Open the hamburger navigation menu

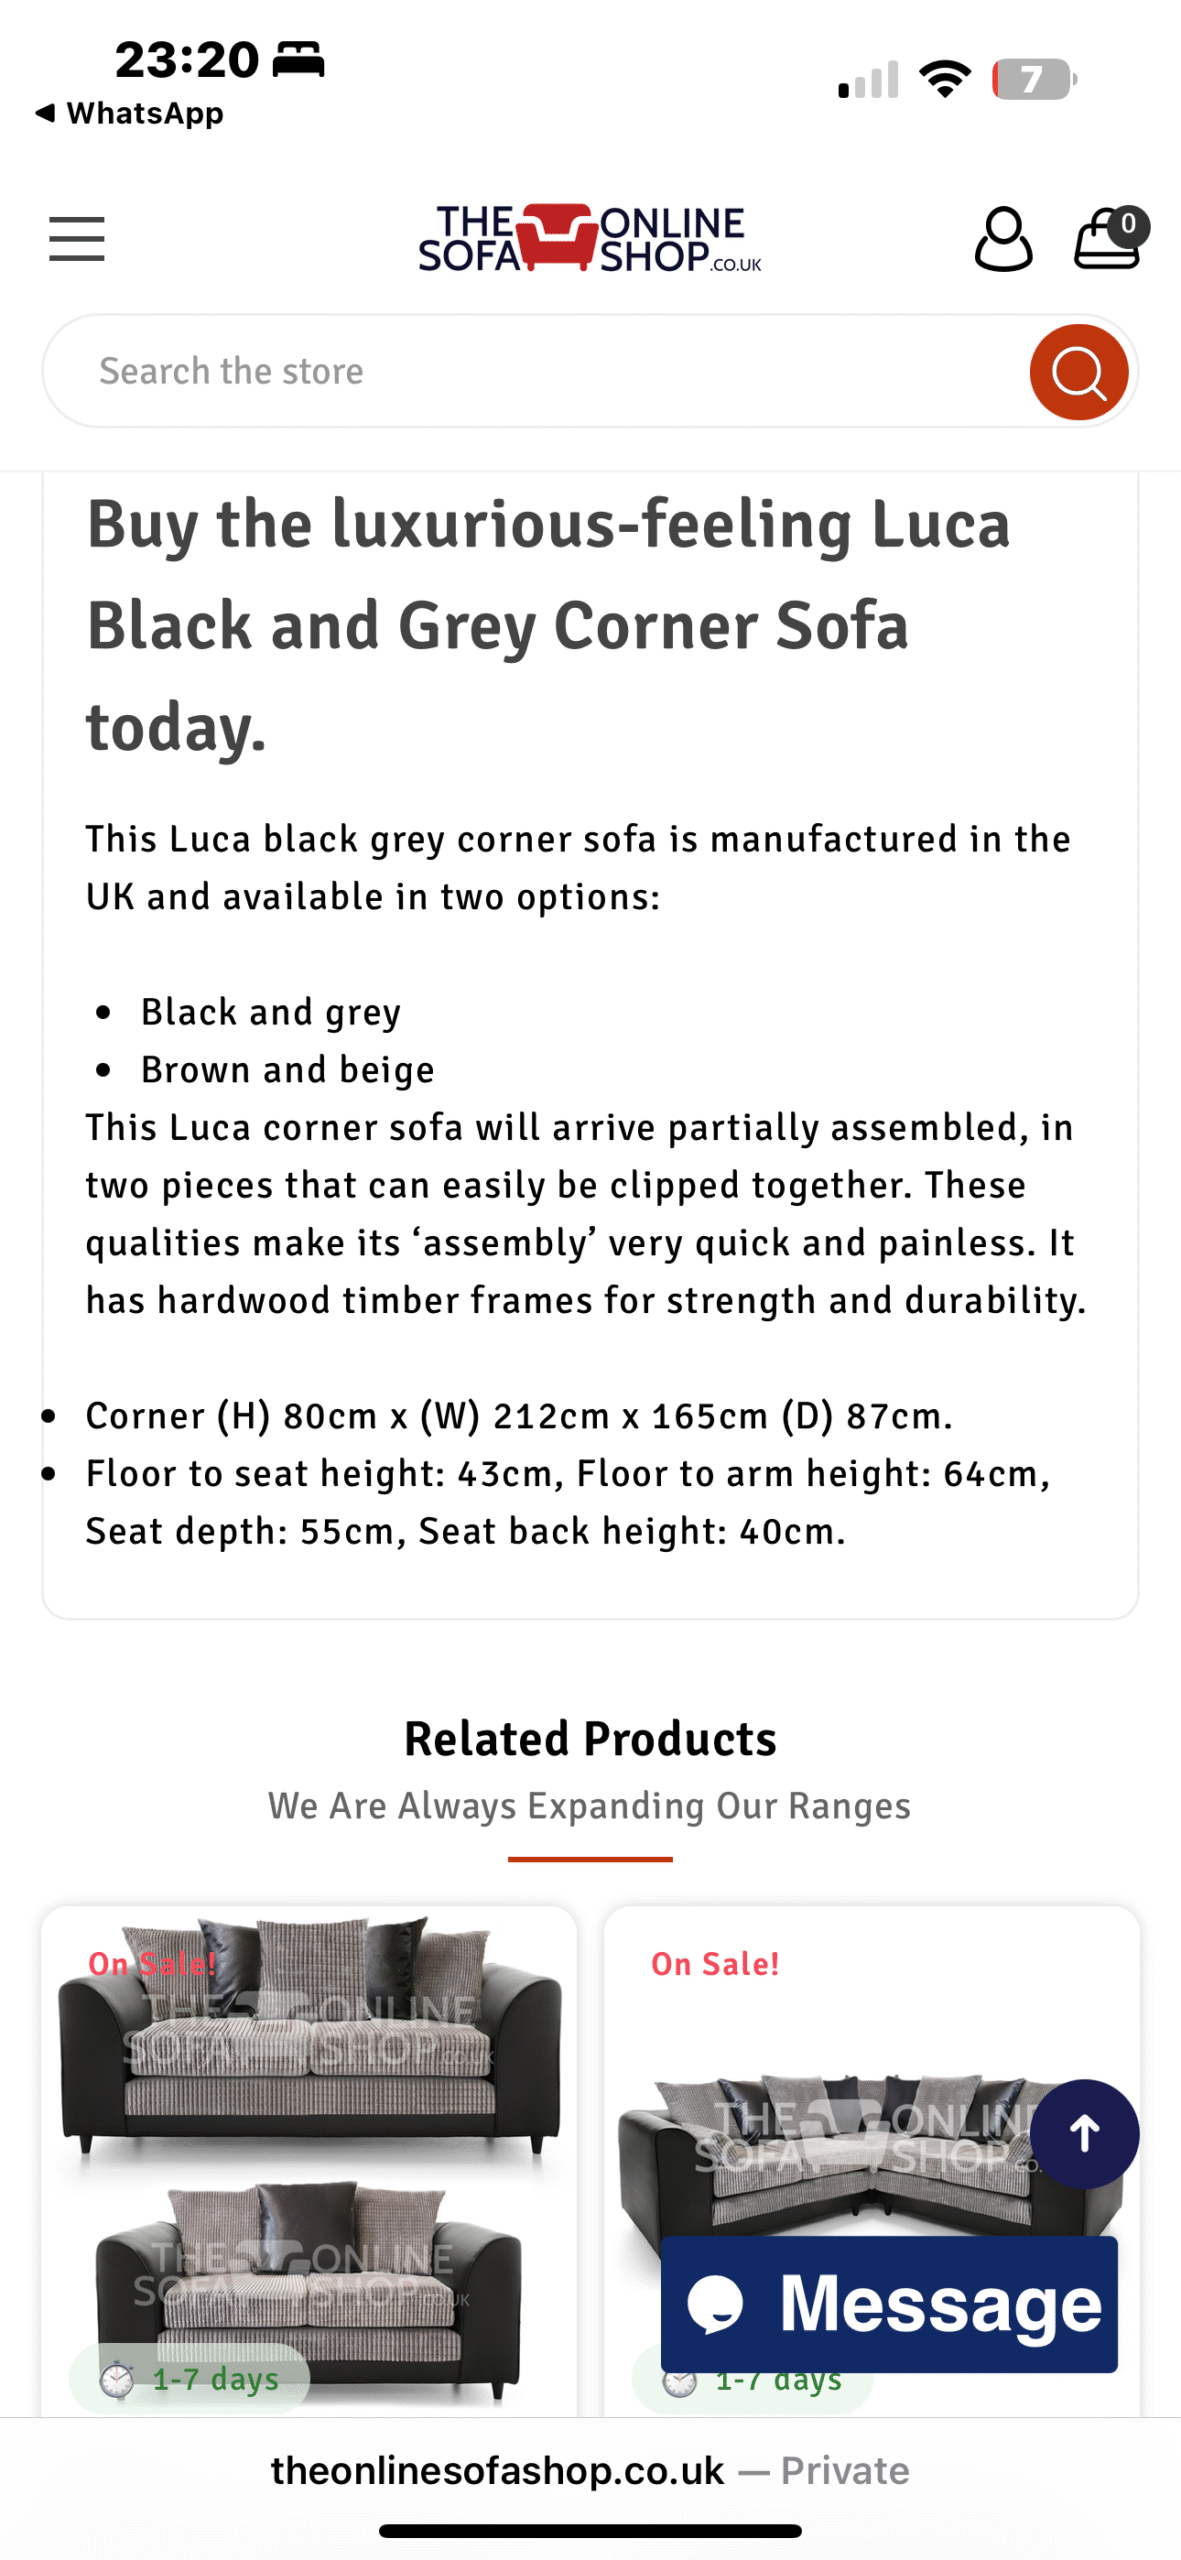tap(77, 238)
